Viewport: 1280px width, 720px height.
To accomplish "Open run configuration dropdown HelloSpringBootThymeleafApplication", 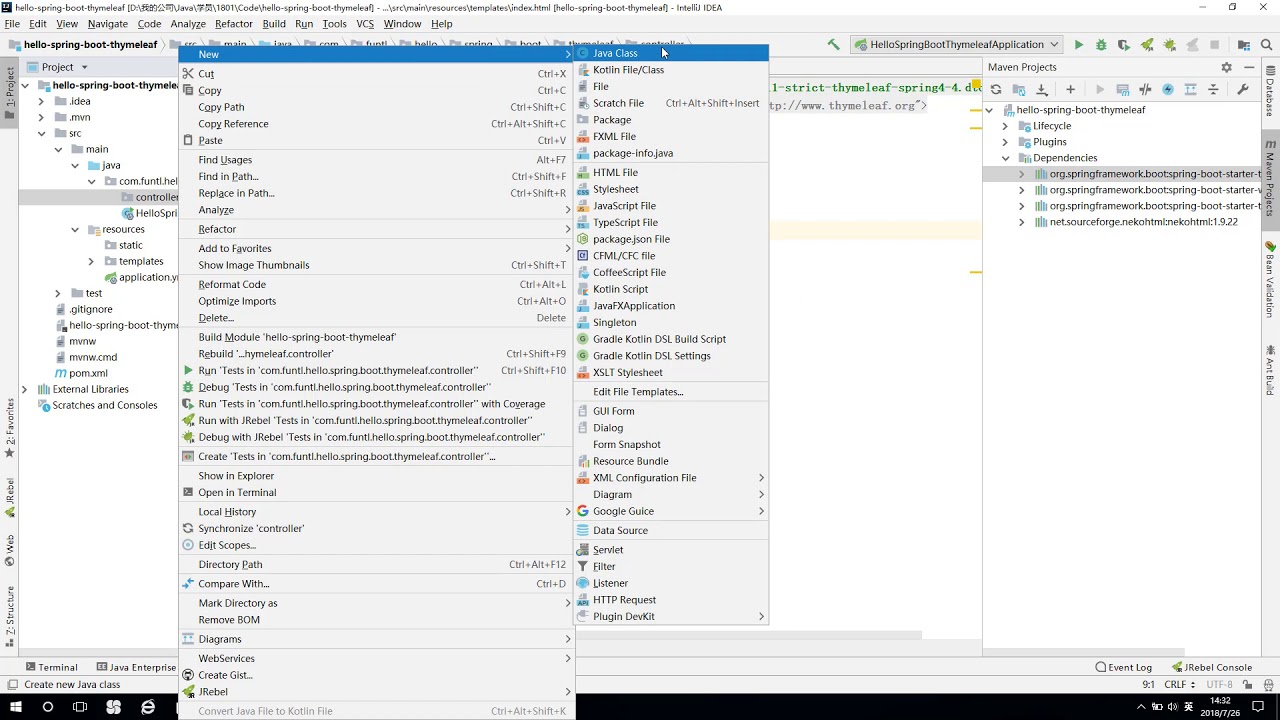I will (955, 44).
